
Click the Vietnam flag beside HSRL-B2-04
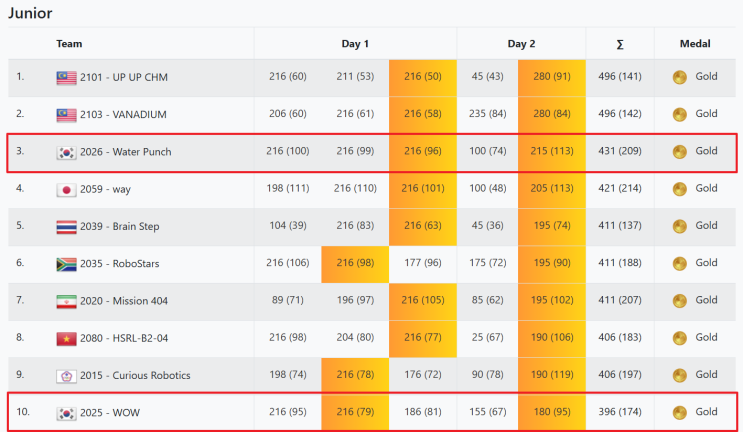click(x=66, y=339)
